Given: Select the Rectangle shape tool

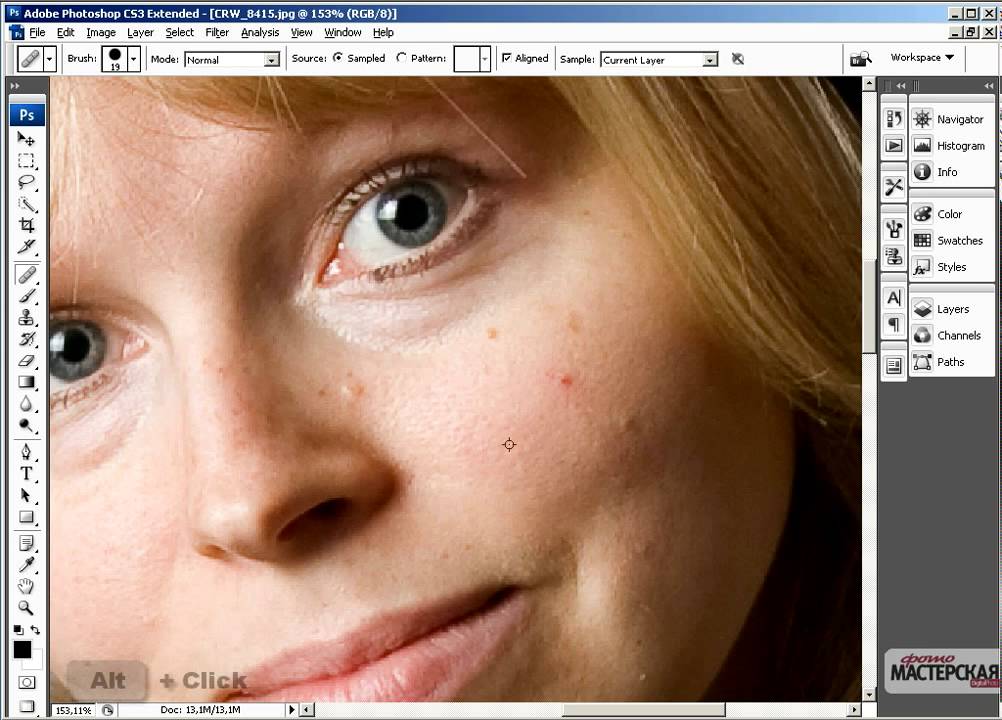Looking at the screenshot, I should tap(26, 517).
